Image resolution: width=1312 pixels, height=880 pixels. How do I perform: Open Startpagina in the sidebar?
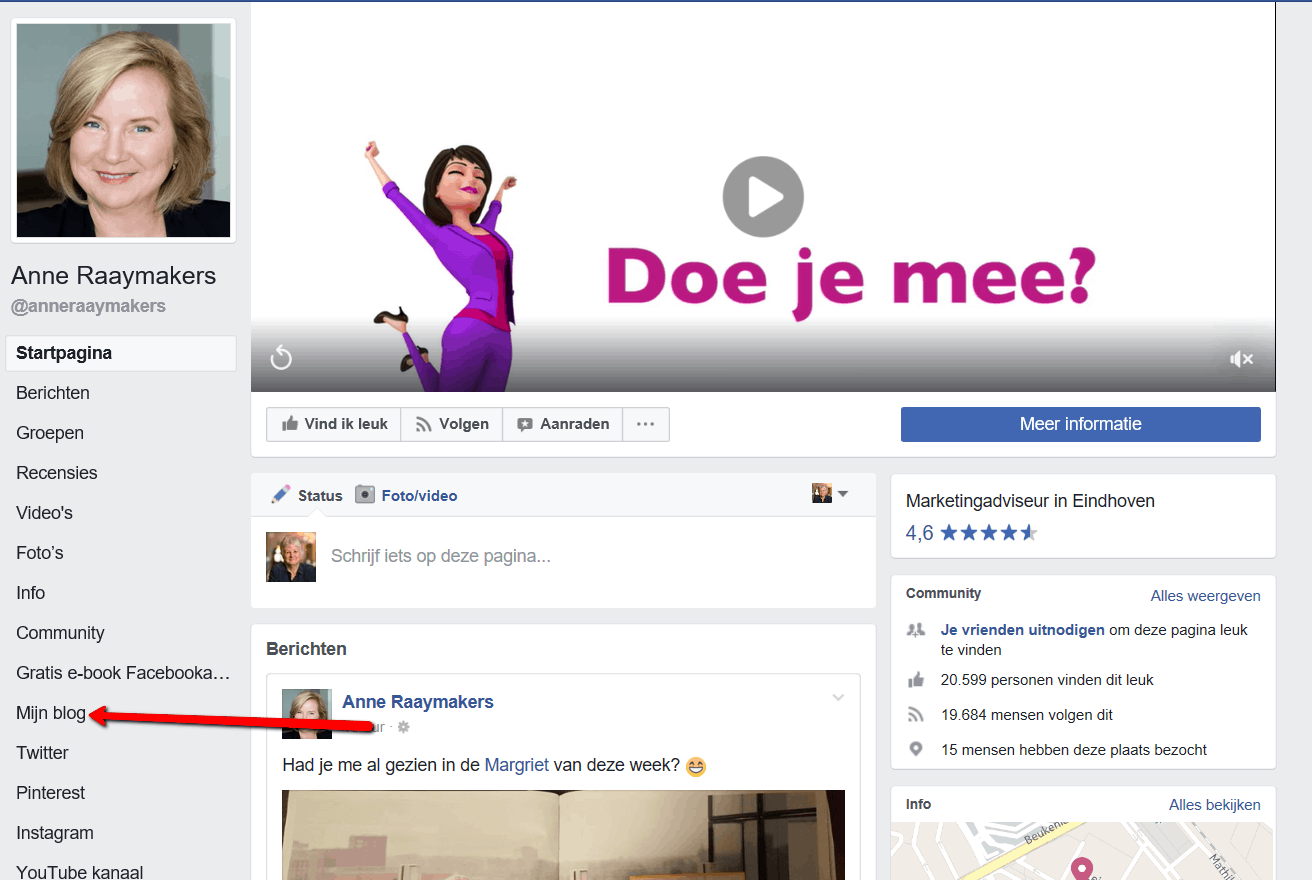[x=121, y=353]
